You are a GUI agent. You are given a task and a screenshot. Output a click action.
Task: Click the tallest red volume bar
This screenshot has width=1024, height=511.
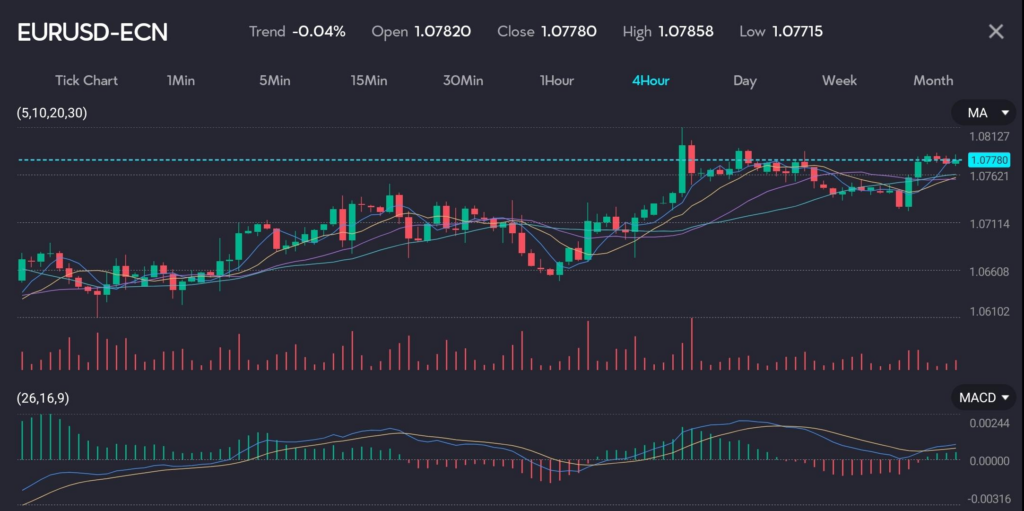tap(691, 345)
